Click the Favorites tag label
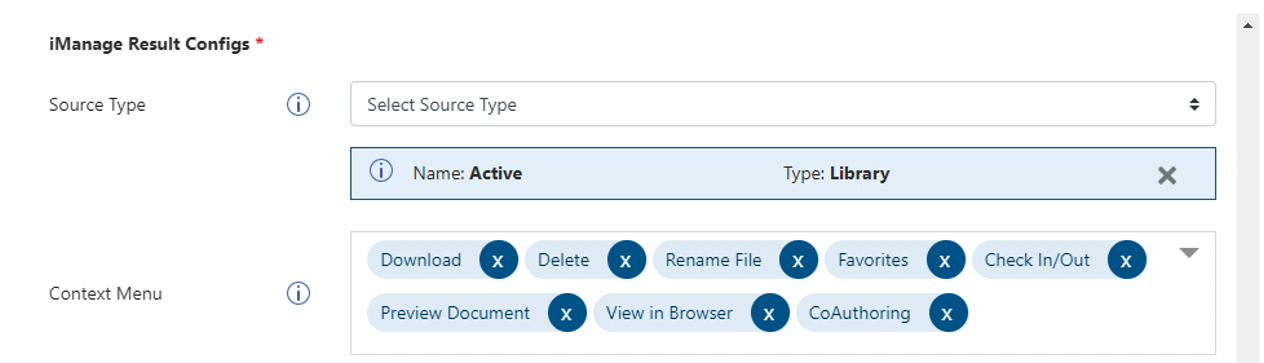Viewport: 1264px width, 363px height. [x=873, y=260]
